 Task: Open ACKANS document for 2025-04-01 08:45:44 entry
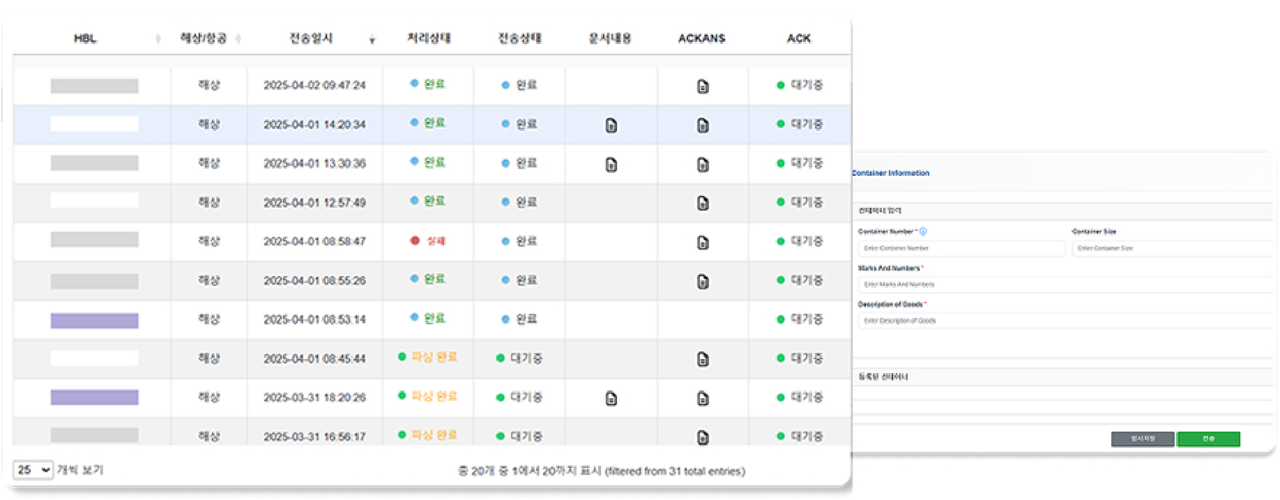[703, 359]
